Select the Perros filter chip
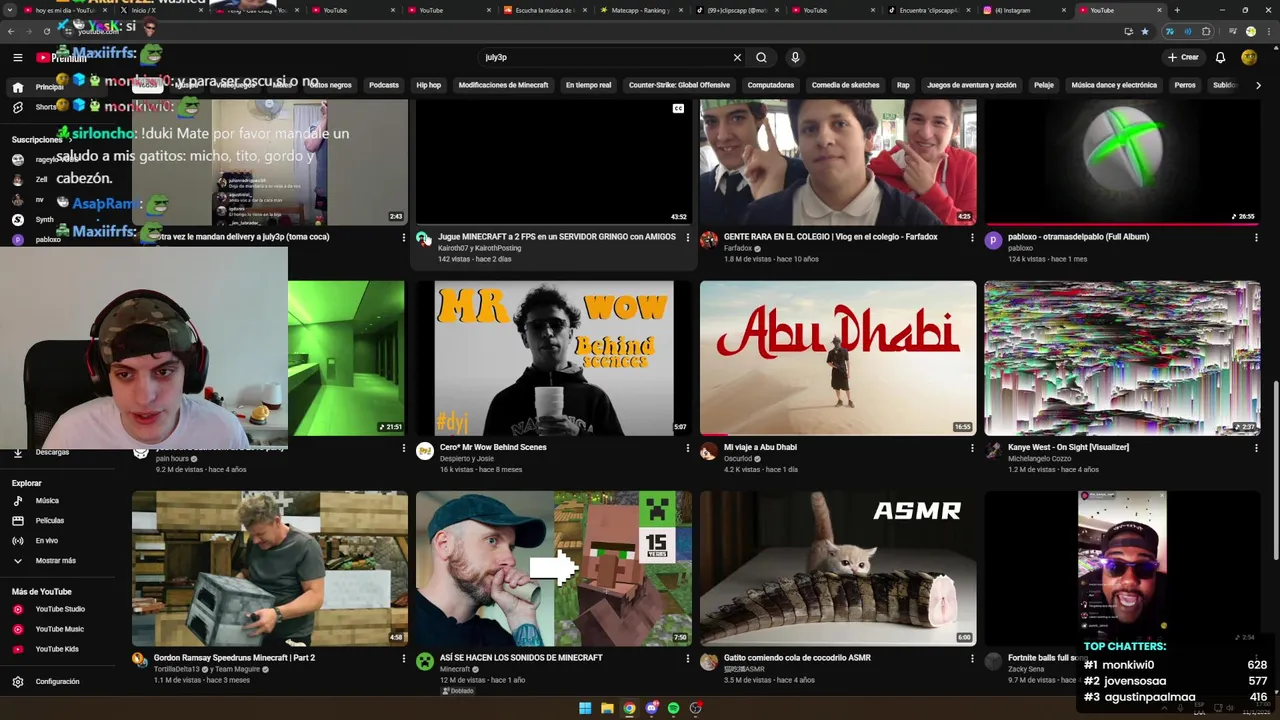This screenshot has width=1280, height=720. [1185, 85]
